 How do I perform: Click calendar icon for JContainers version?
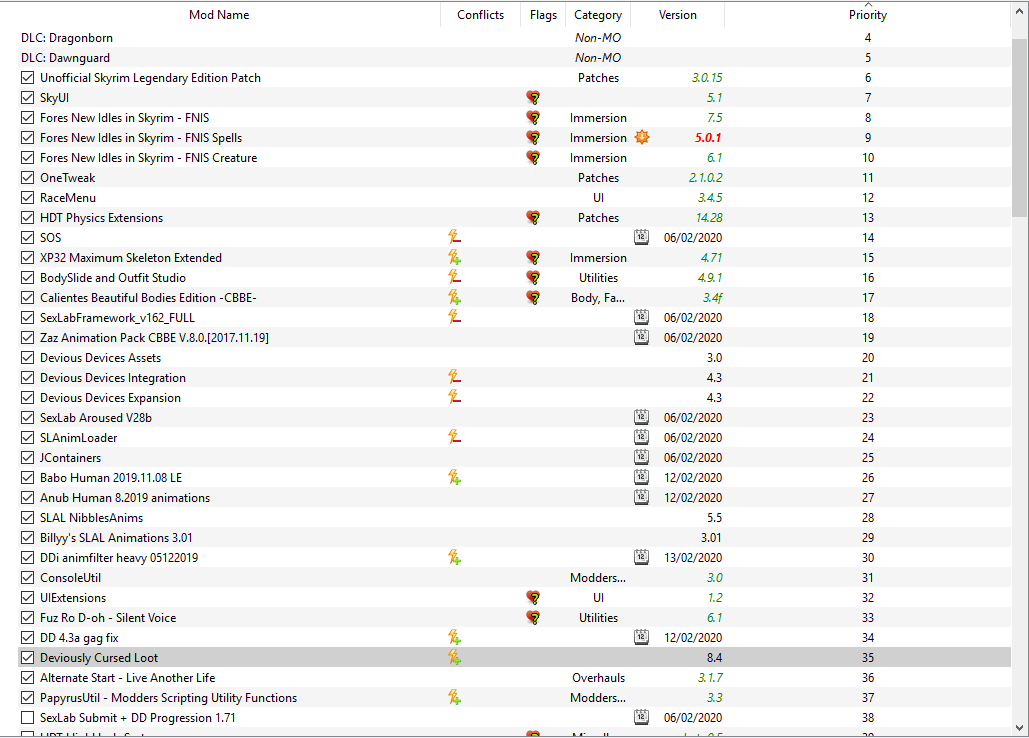coord(641,457)
